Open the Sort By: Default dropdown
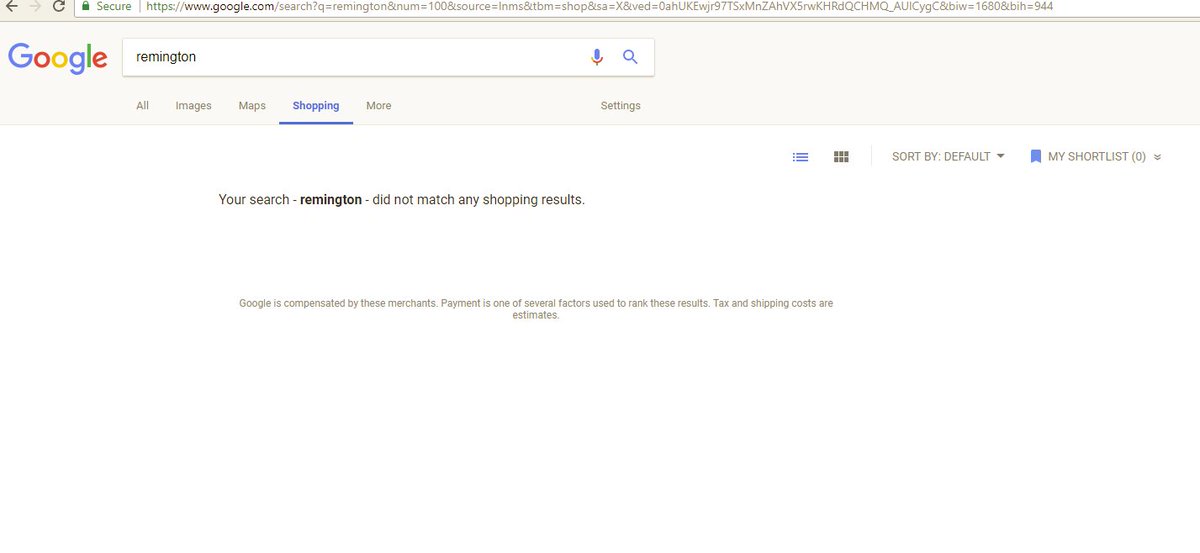This screenshot has width=1200, height=553. (948, 157)
